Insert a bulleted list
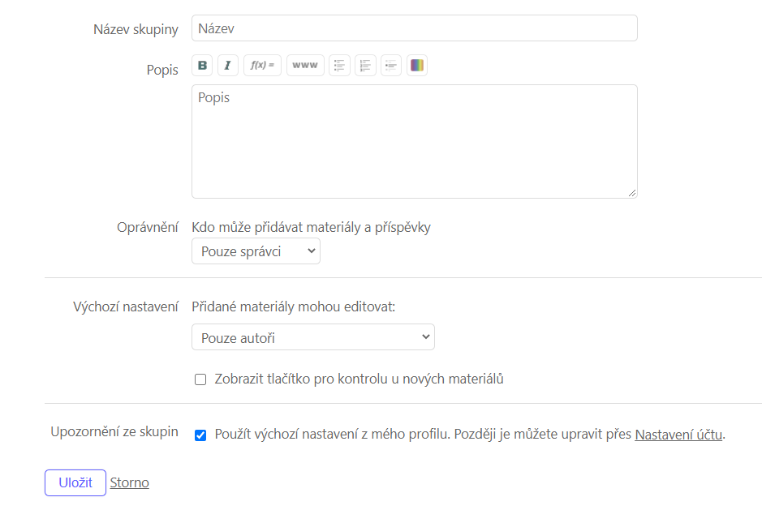The image size is (762, 510). tap(340, 65)
